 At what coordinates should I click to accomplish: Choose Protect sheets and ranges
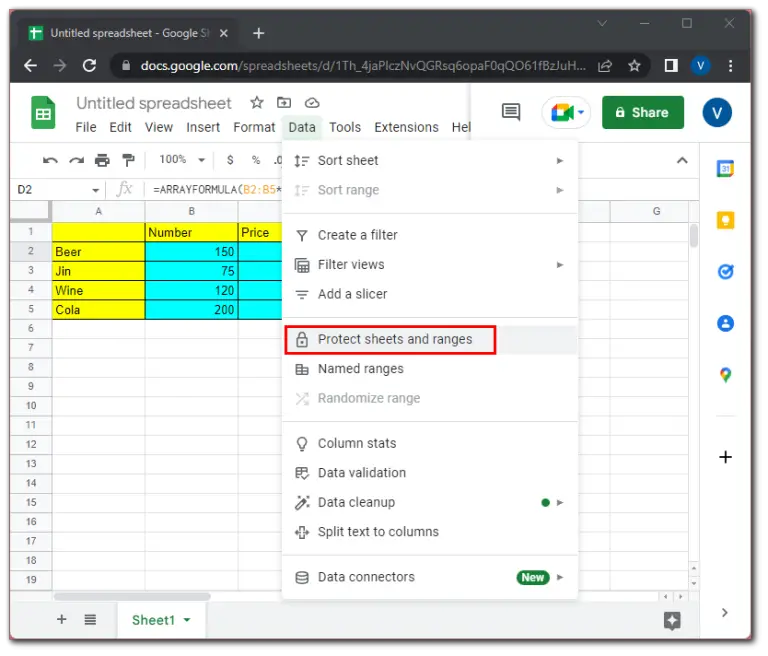click(430, 340)
